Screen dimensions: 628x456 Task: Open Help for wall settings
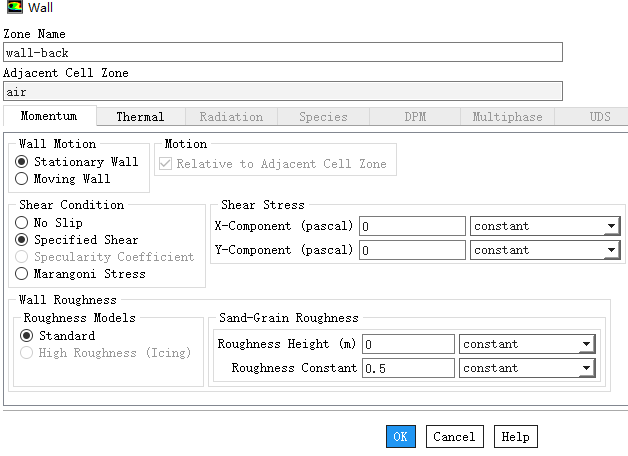[515, 437]
